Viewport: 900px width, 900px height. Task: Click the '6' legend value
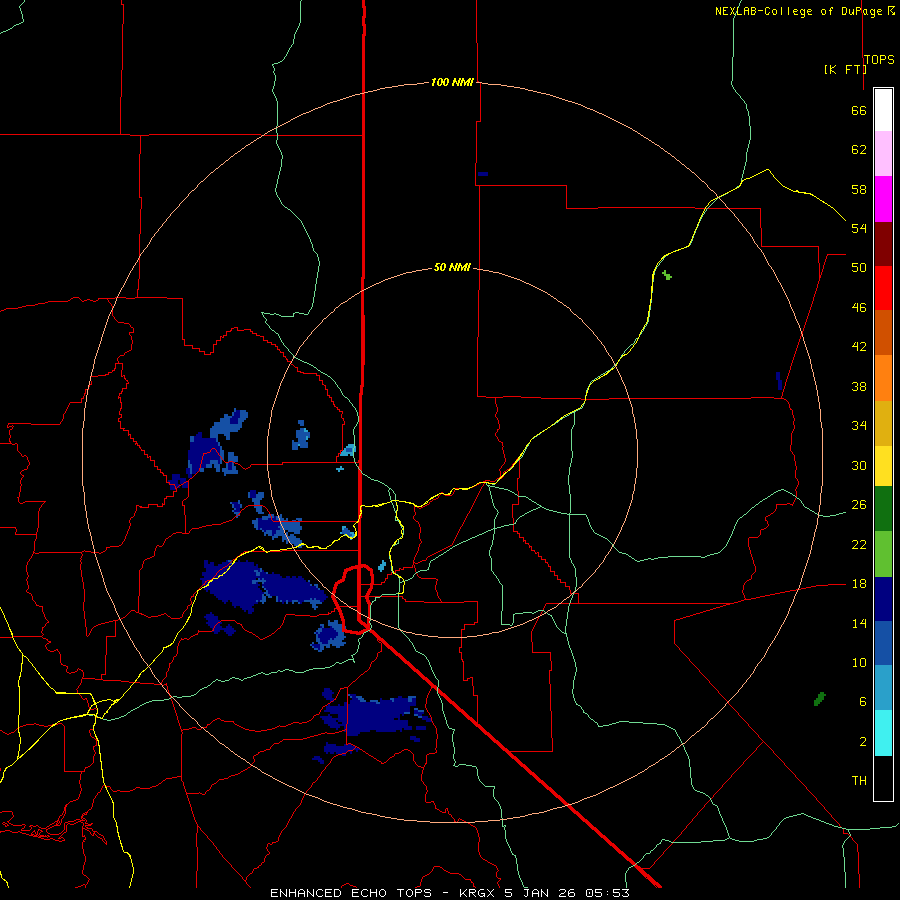pos(863,701)
